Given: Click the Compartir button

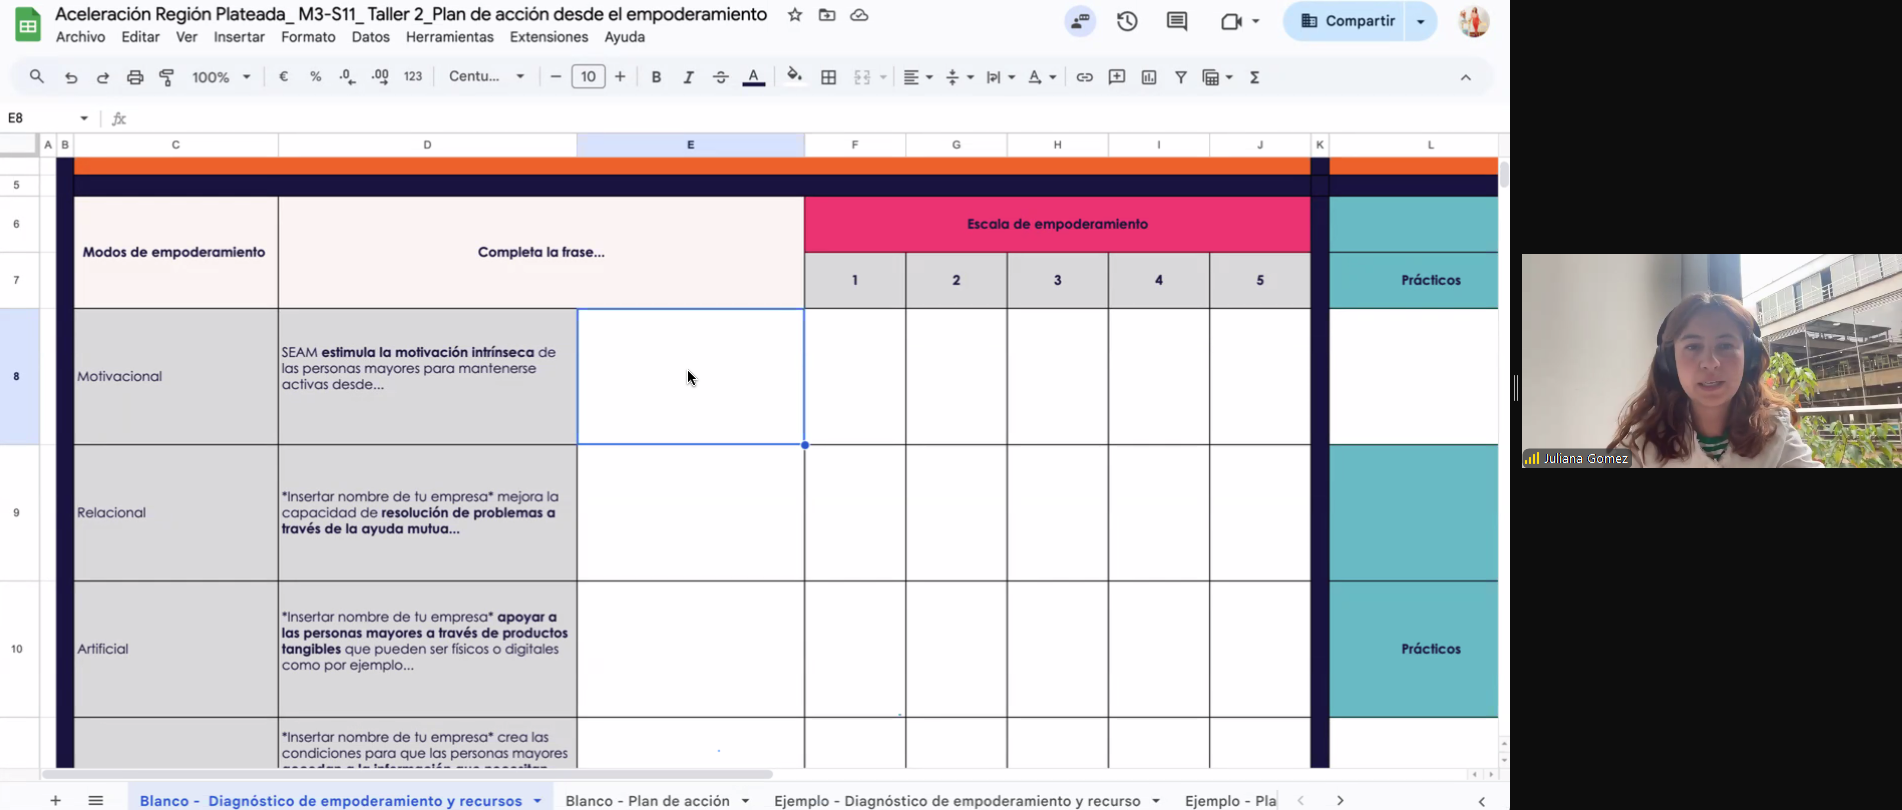Looking at the screenshot, I should pos(1347,21).
